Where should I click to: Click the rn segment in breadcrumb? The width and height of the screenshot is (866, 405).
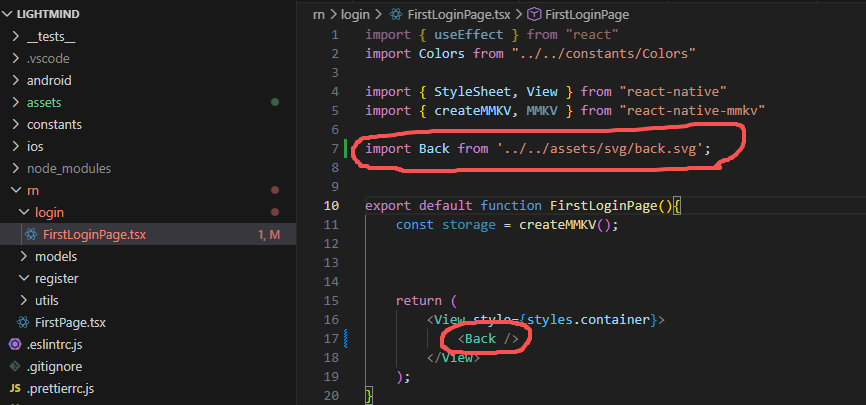coord(319,14)
